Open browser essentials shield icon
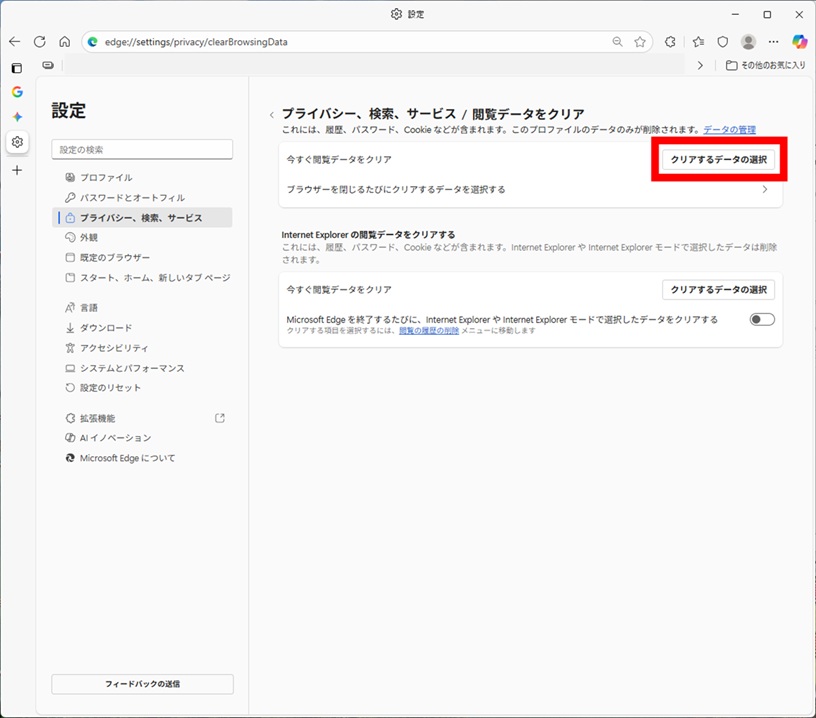Image resolution: width=816 pixels, height=718 pixels. [x=722, y=42]
